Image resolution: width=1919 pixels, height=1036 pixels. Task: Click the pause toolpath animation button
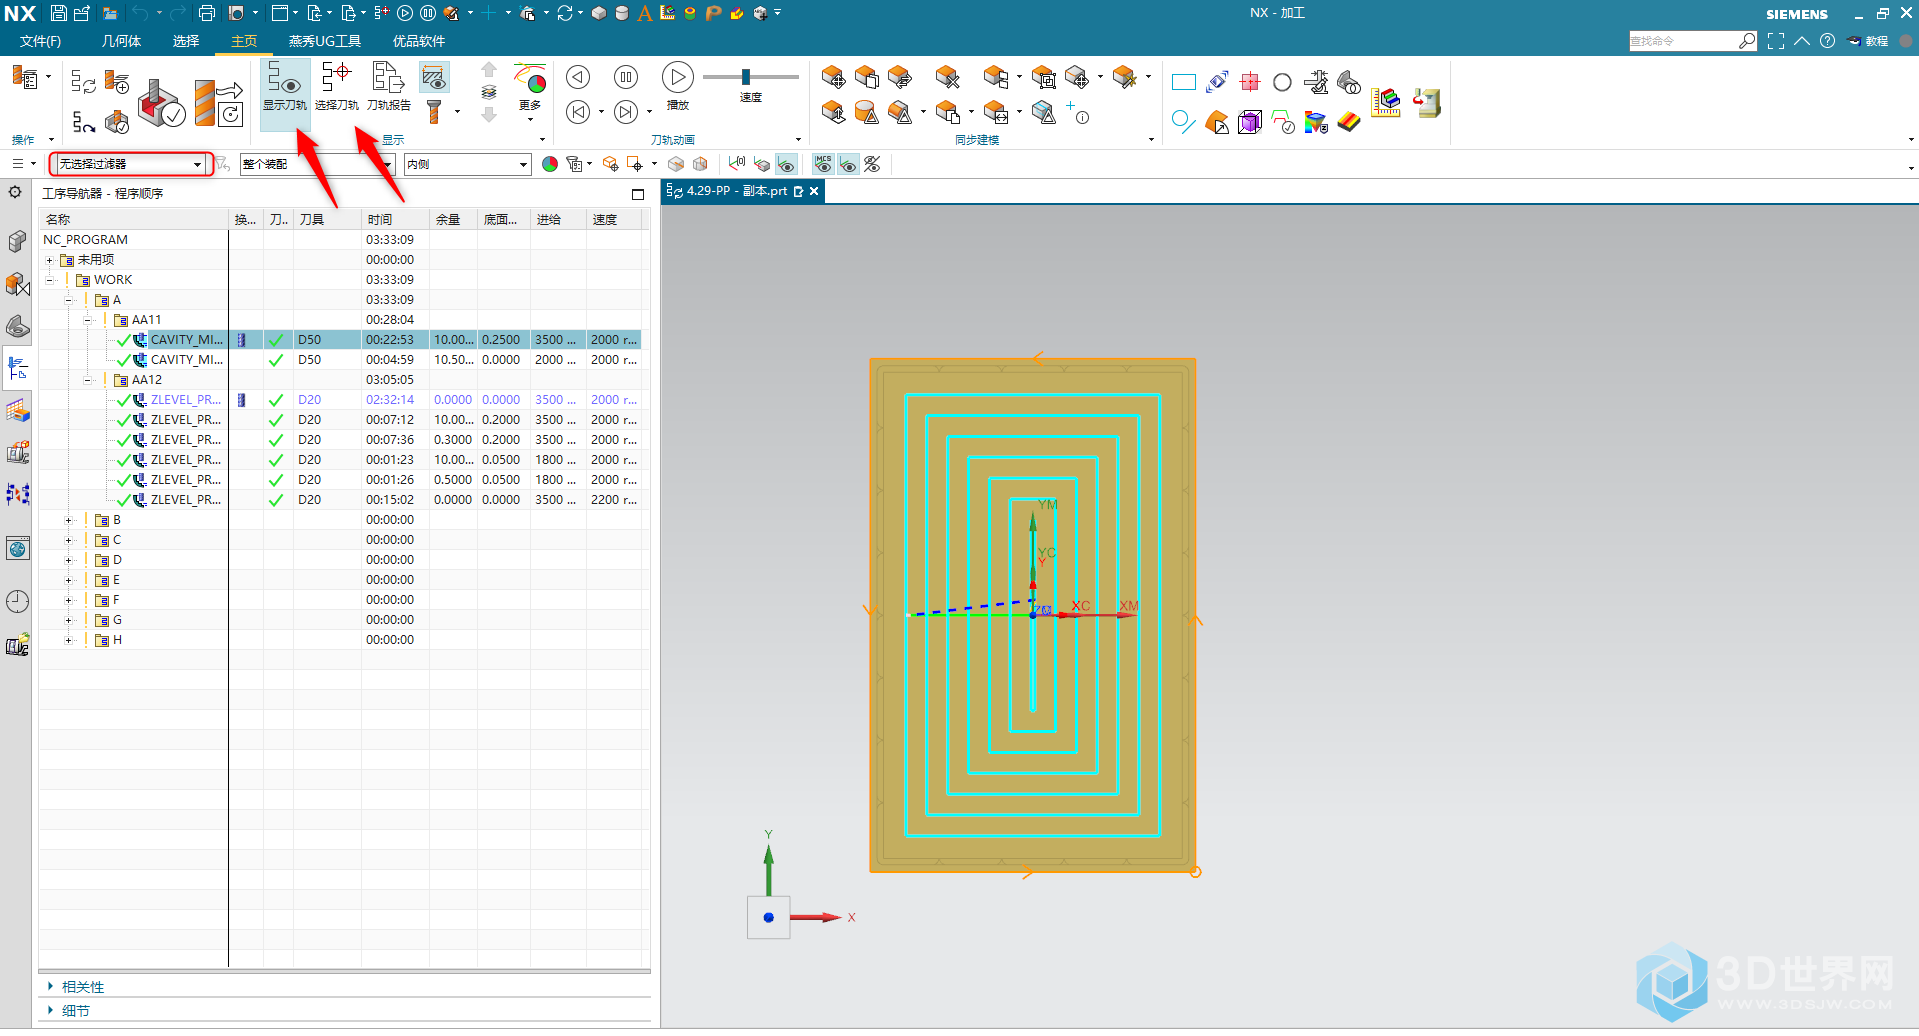[x=626, y=77]
